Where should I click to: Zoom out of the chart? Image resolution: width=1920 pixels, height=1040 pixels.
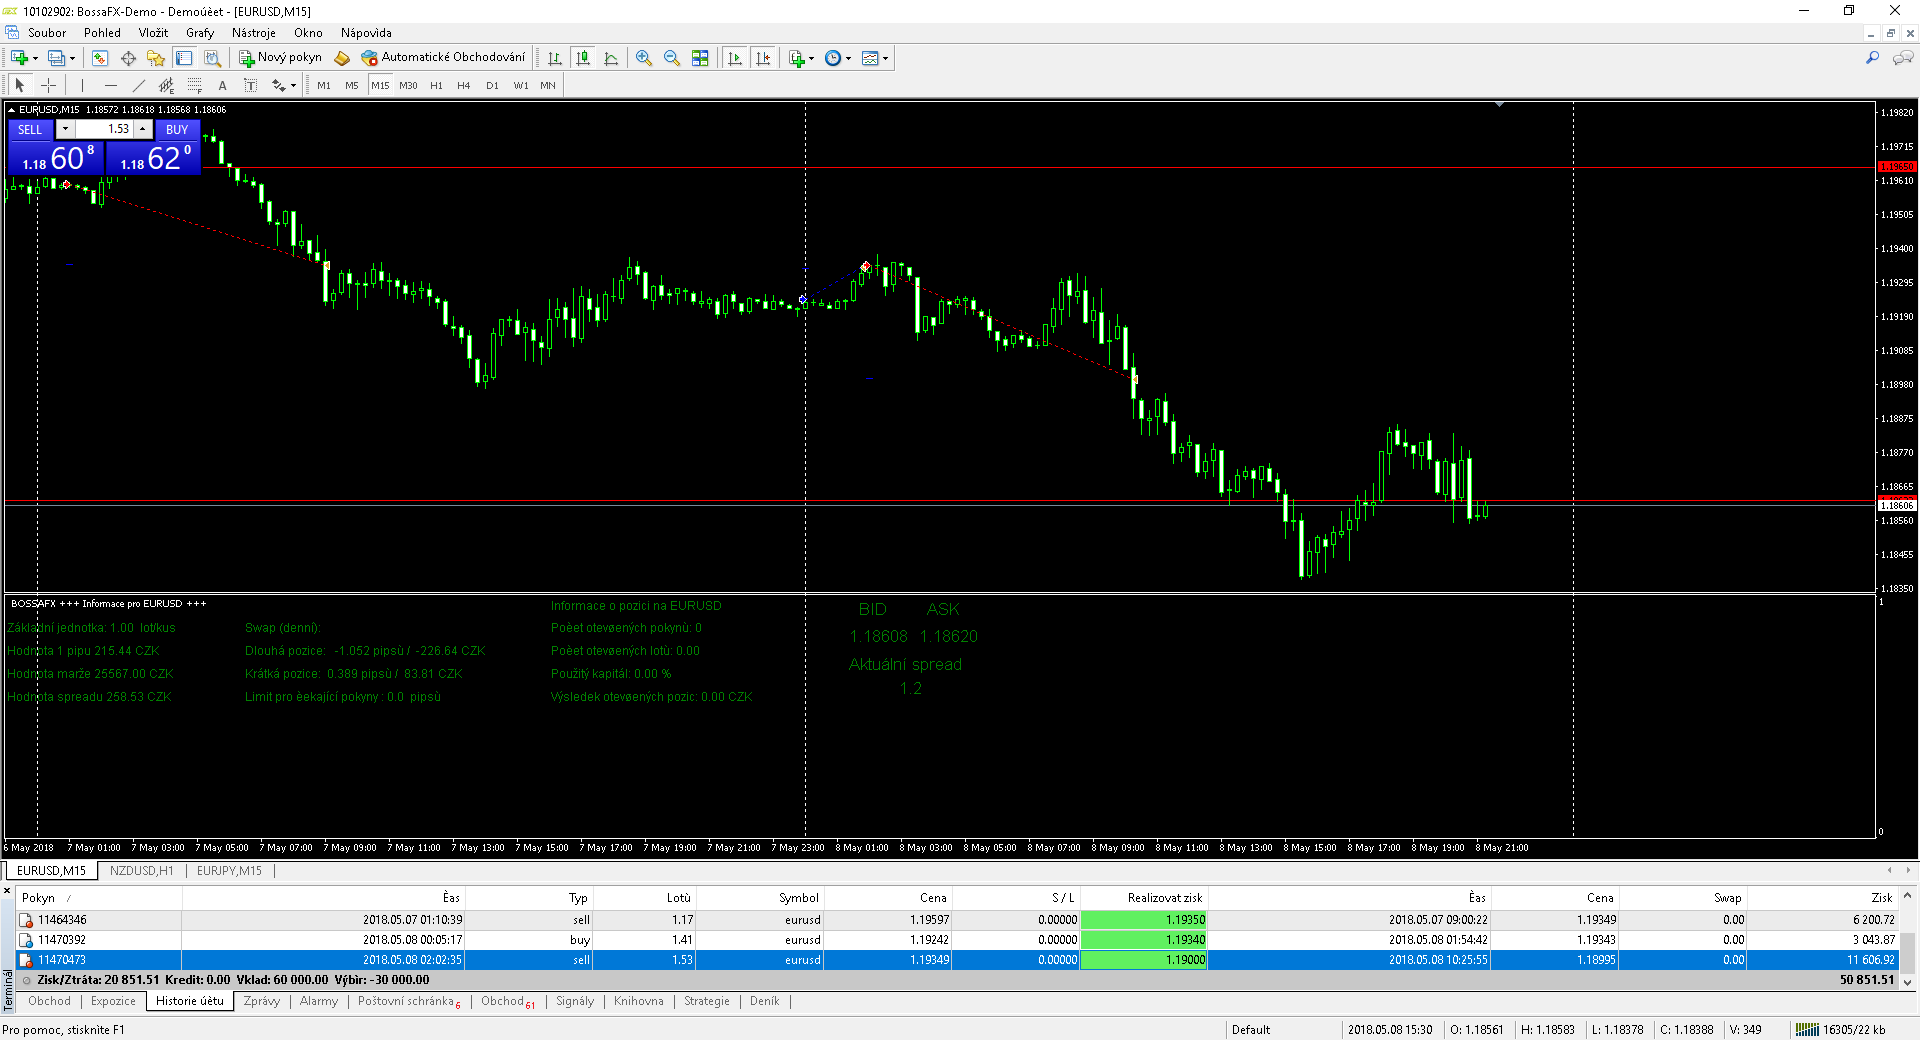[x=672, y=58]
